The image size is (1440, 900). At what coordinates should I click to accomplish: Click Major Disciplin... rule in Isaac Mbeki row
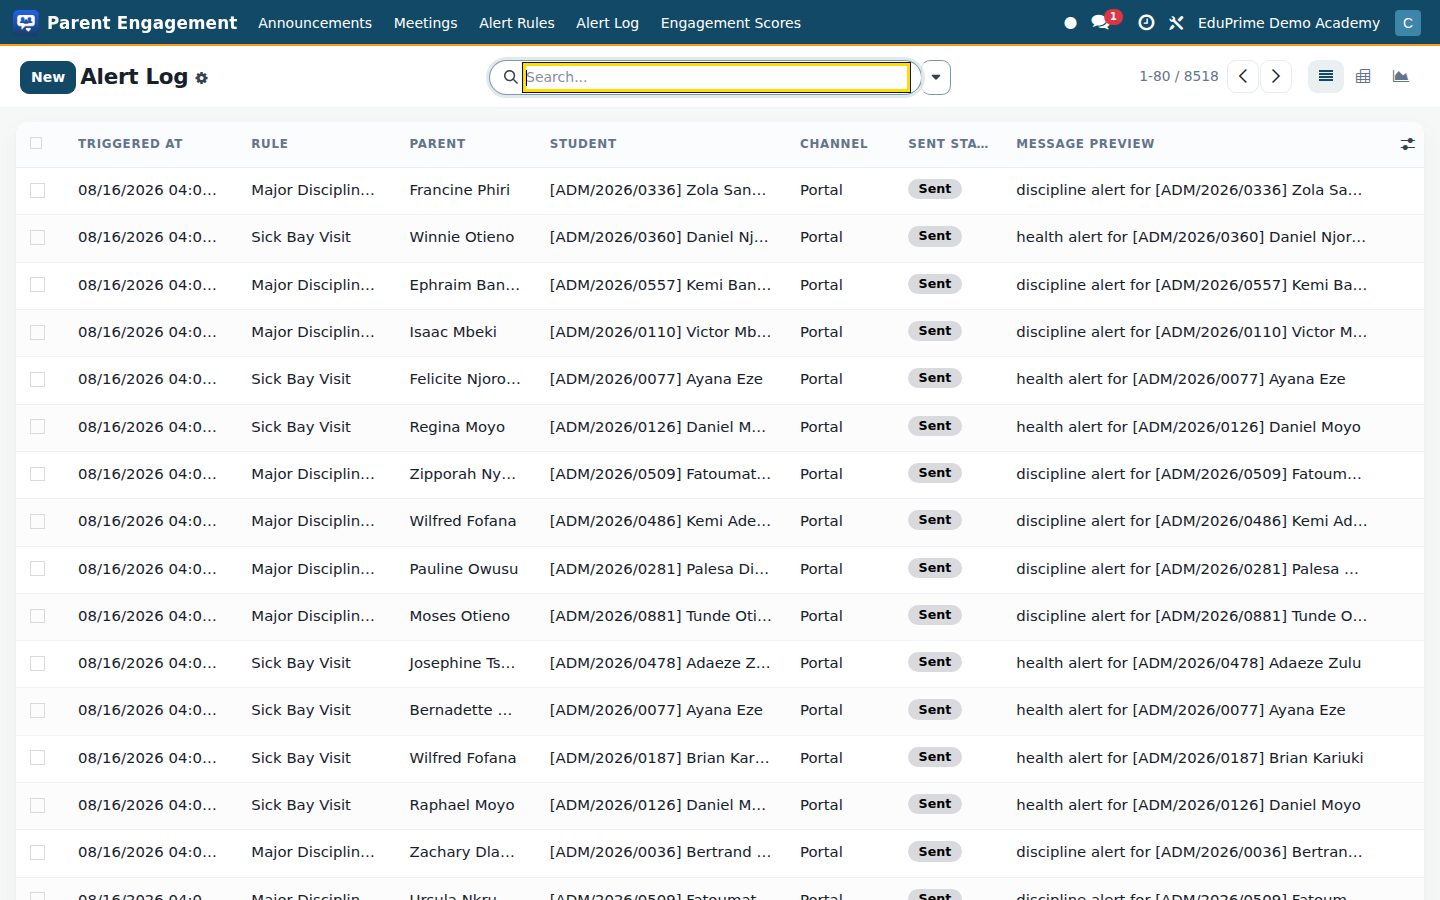pyautogui.click(x=313, y=332)
